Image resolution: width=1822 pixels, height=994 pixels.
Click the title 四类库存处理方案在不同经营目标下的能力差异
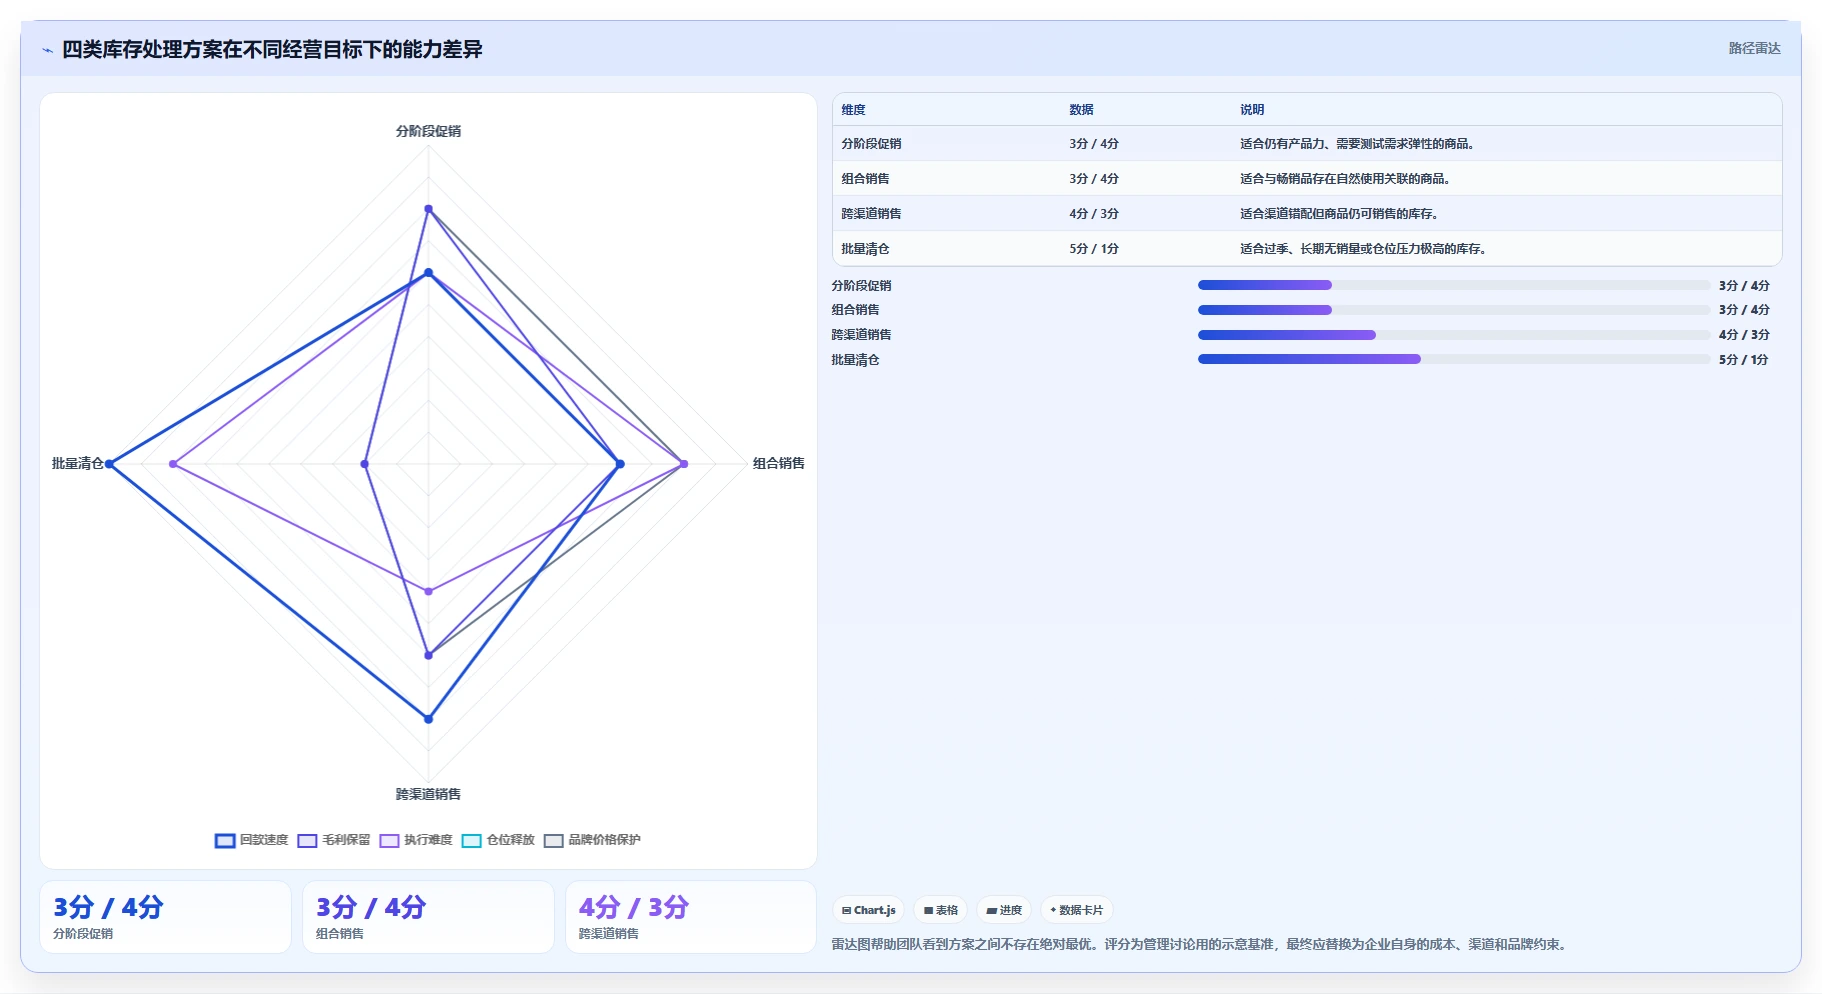point(272,49)
